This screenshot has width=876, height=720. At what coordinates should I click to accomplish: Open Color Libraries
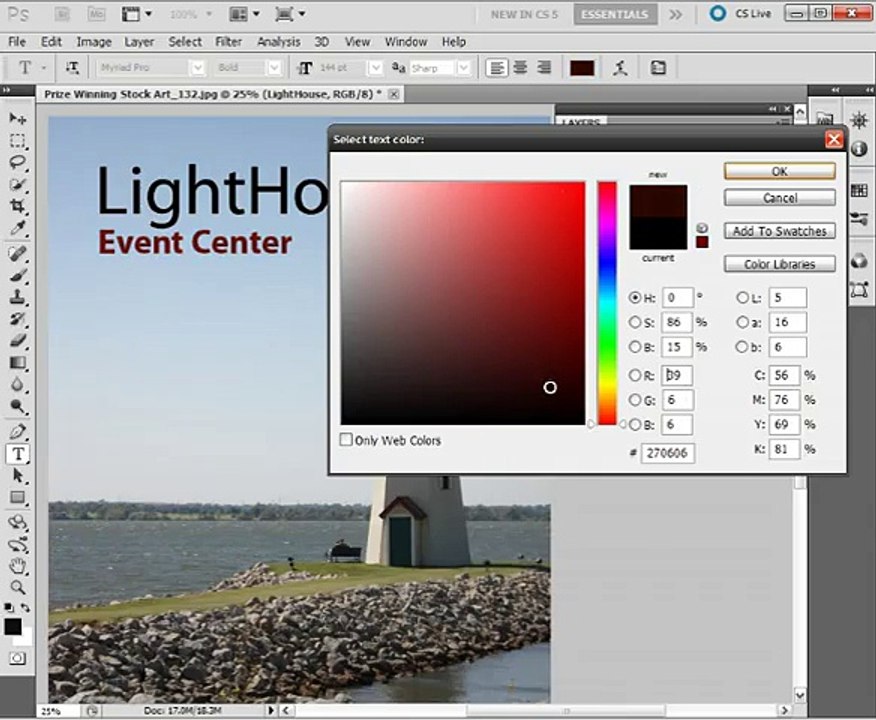point(780,264)
